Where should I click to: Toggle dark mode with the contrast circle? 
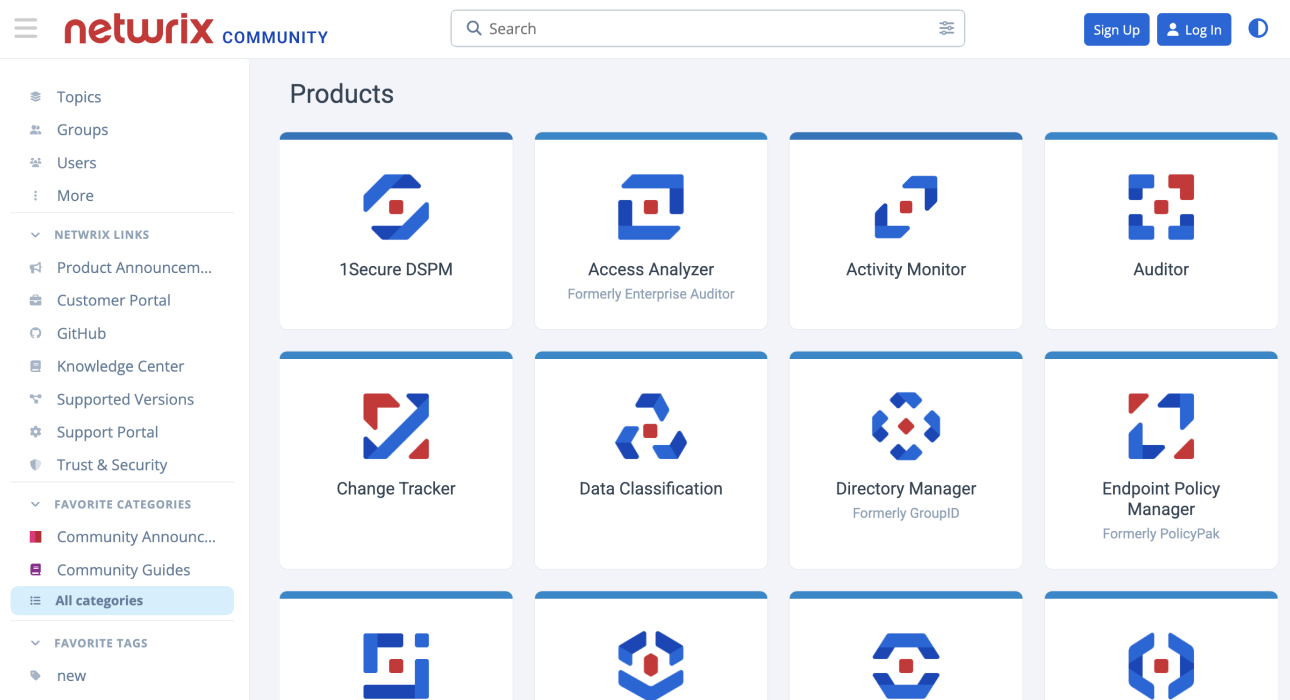[1258, 28]
